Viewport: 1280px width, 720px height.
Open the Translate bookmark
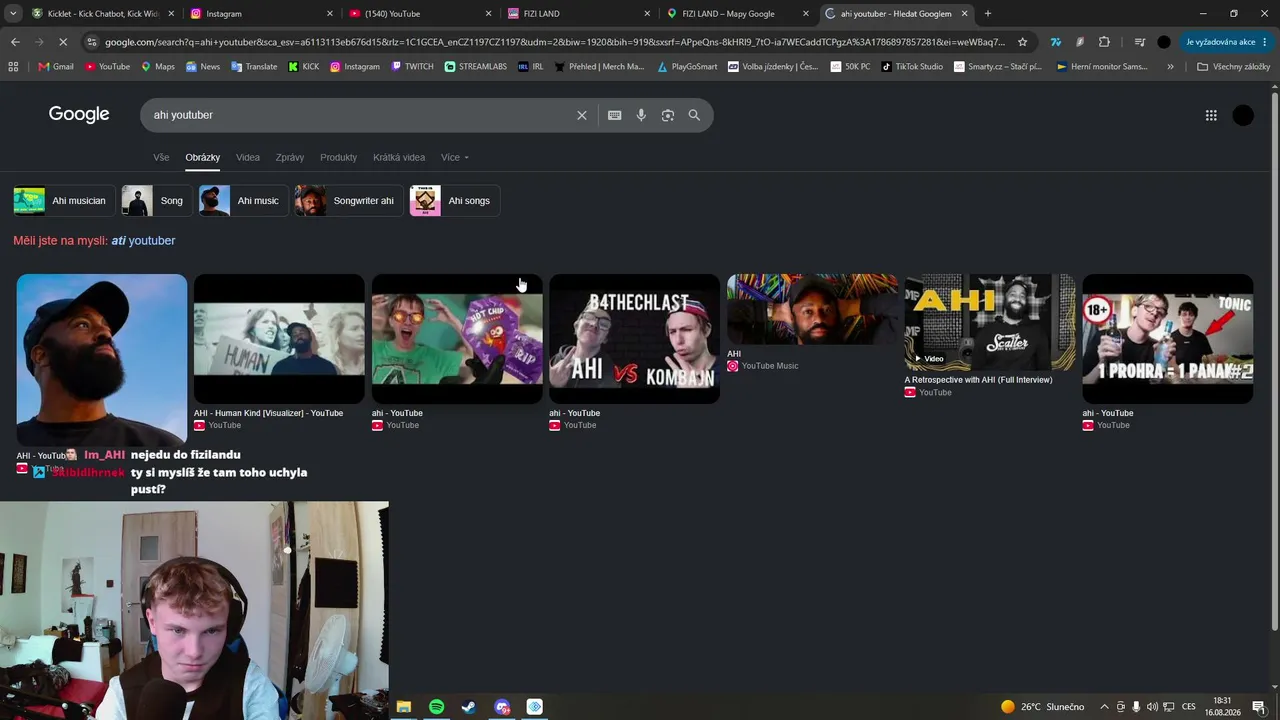pos(256,67)
